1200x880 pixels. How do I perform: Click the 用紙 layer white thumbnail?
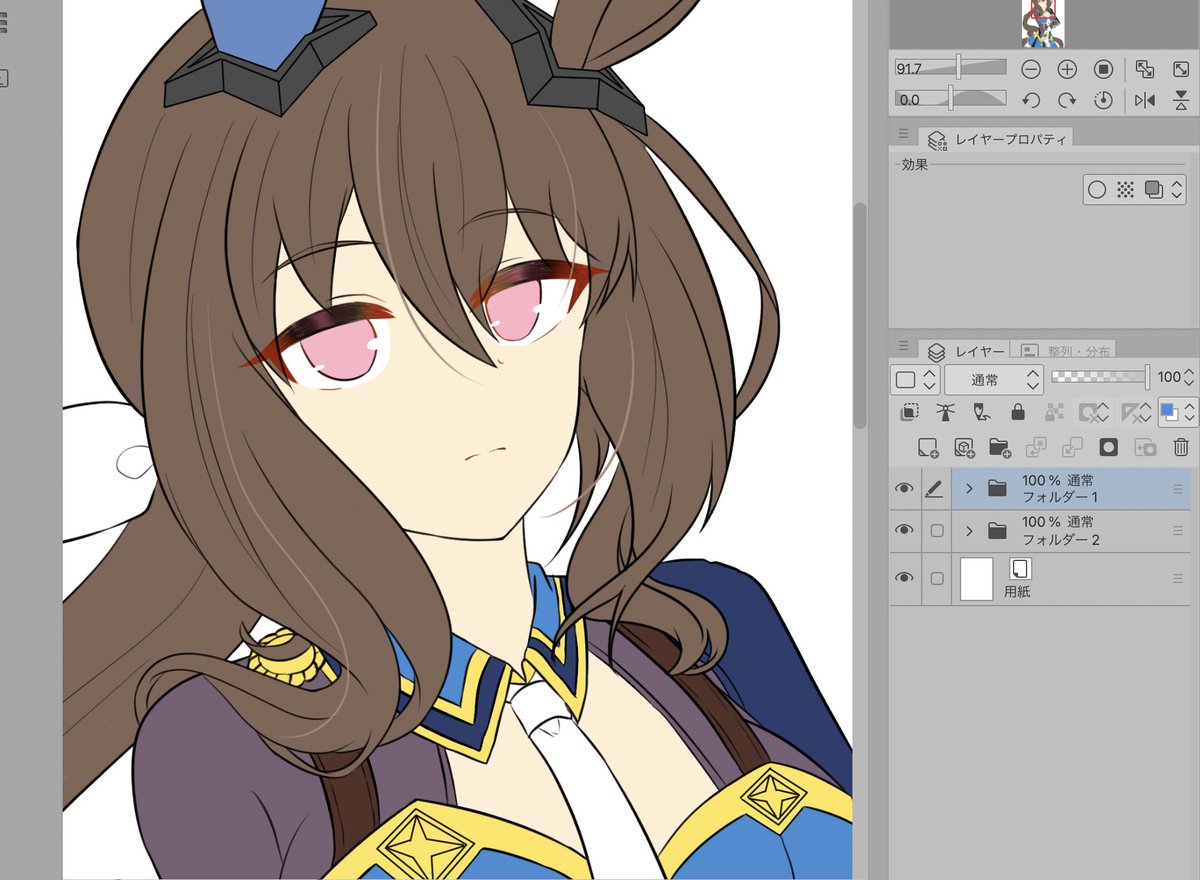(976, 579)
